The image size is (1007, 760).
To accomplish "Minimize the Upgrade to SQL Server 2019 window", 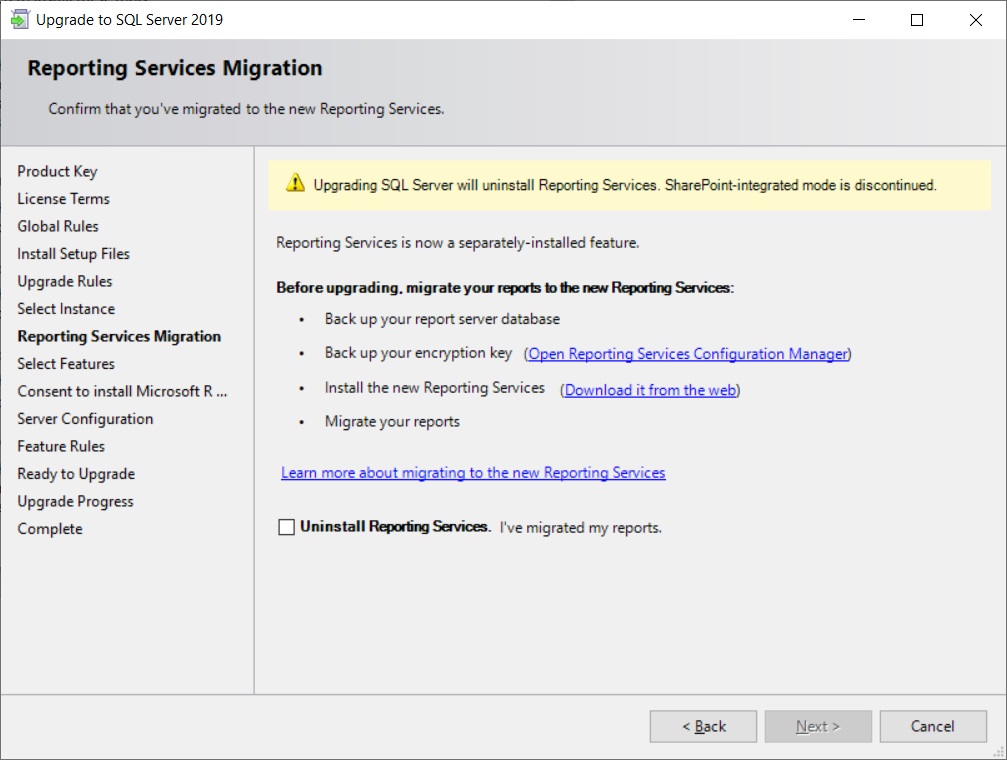I will (x=859, y=20).
